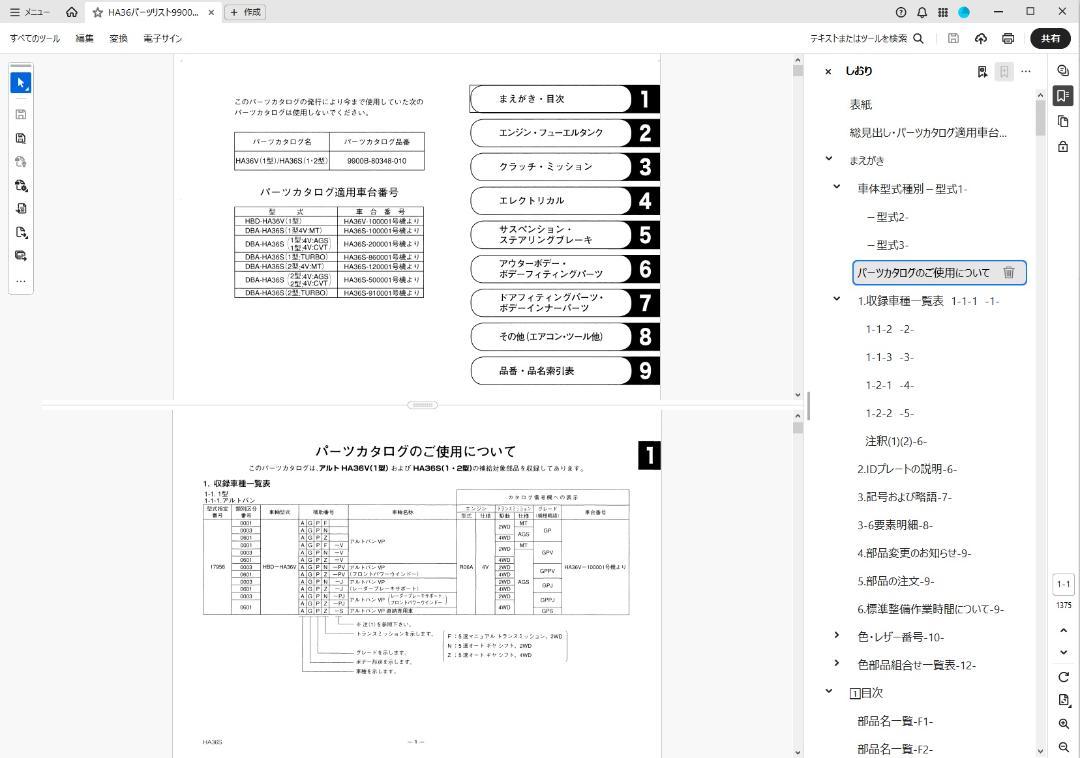Open the 編集 menu

[x=84, y=39]
